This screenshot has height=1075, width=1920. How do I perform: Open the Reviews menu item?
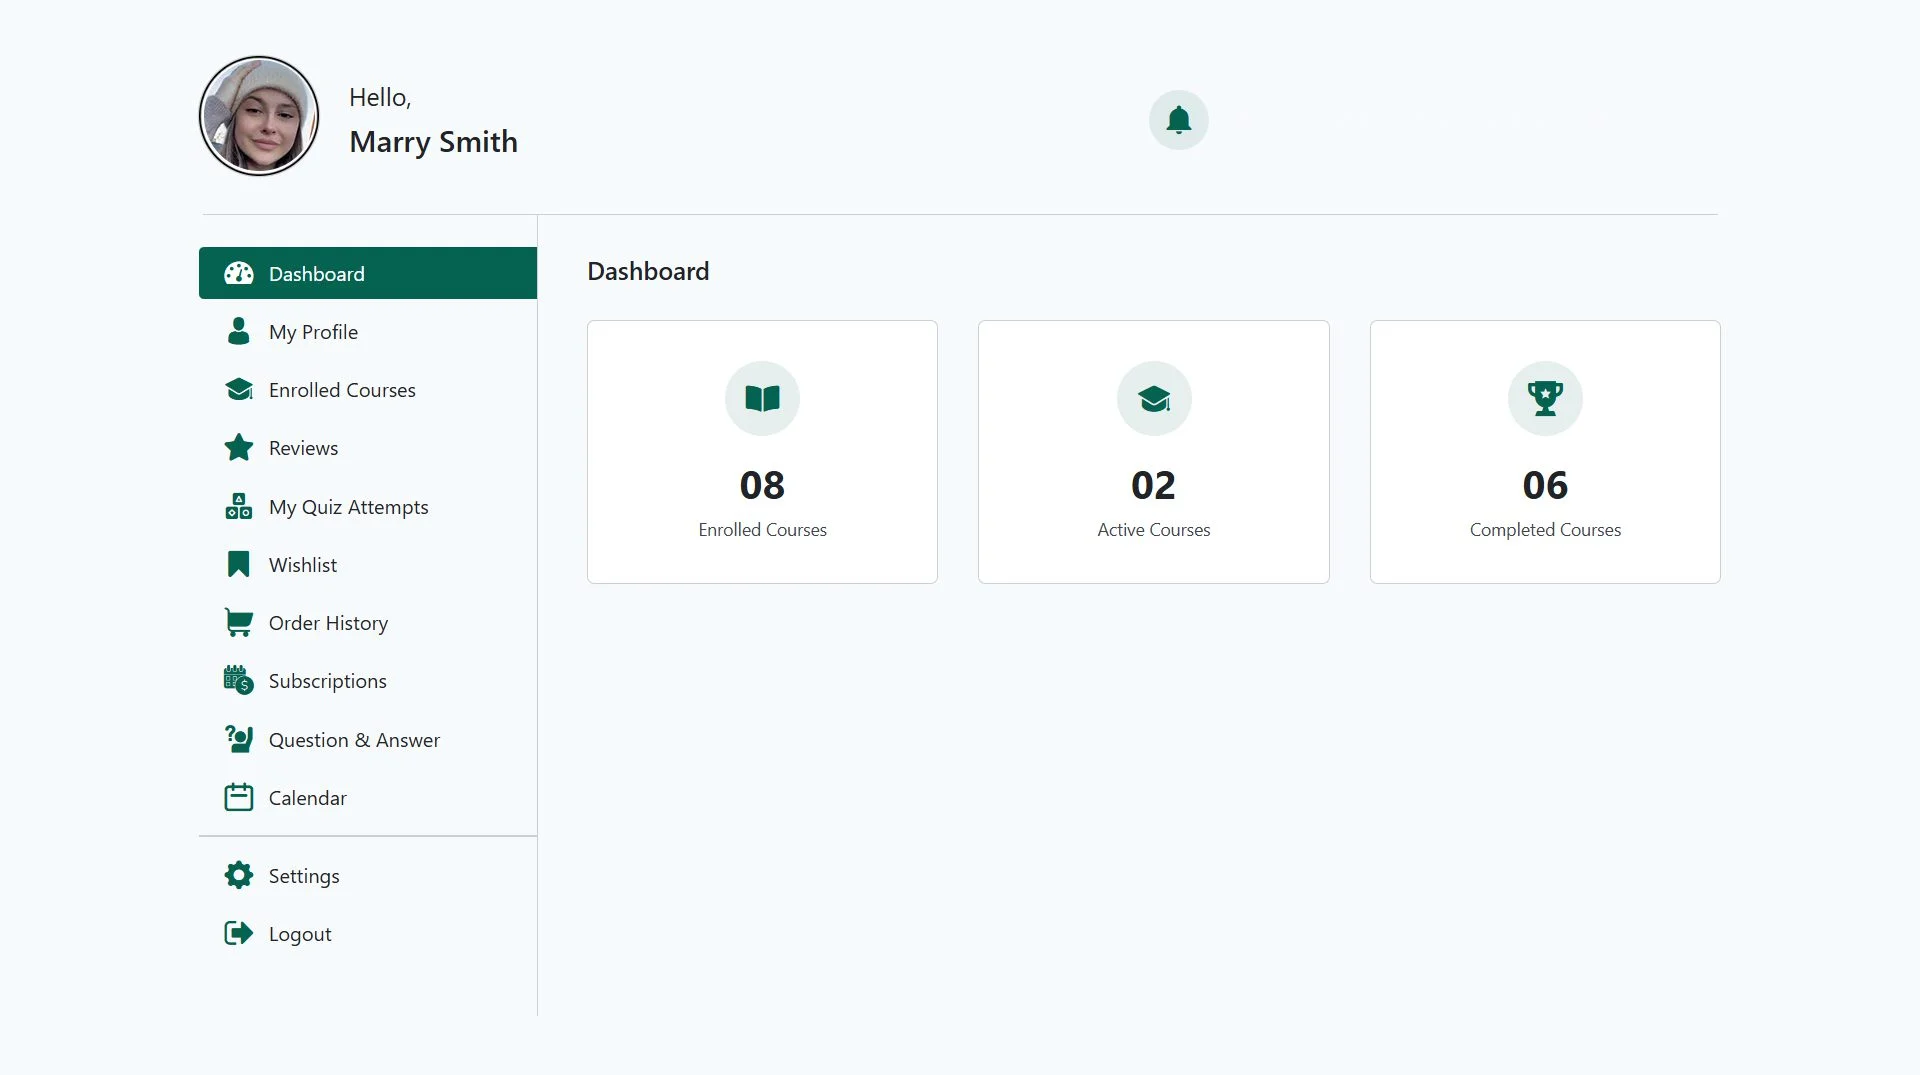coord(303,448)
